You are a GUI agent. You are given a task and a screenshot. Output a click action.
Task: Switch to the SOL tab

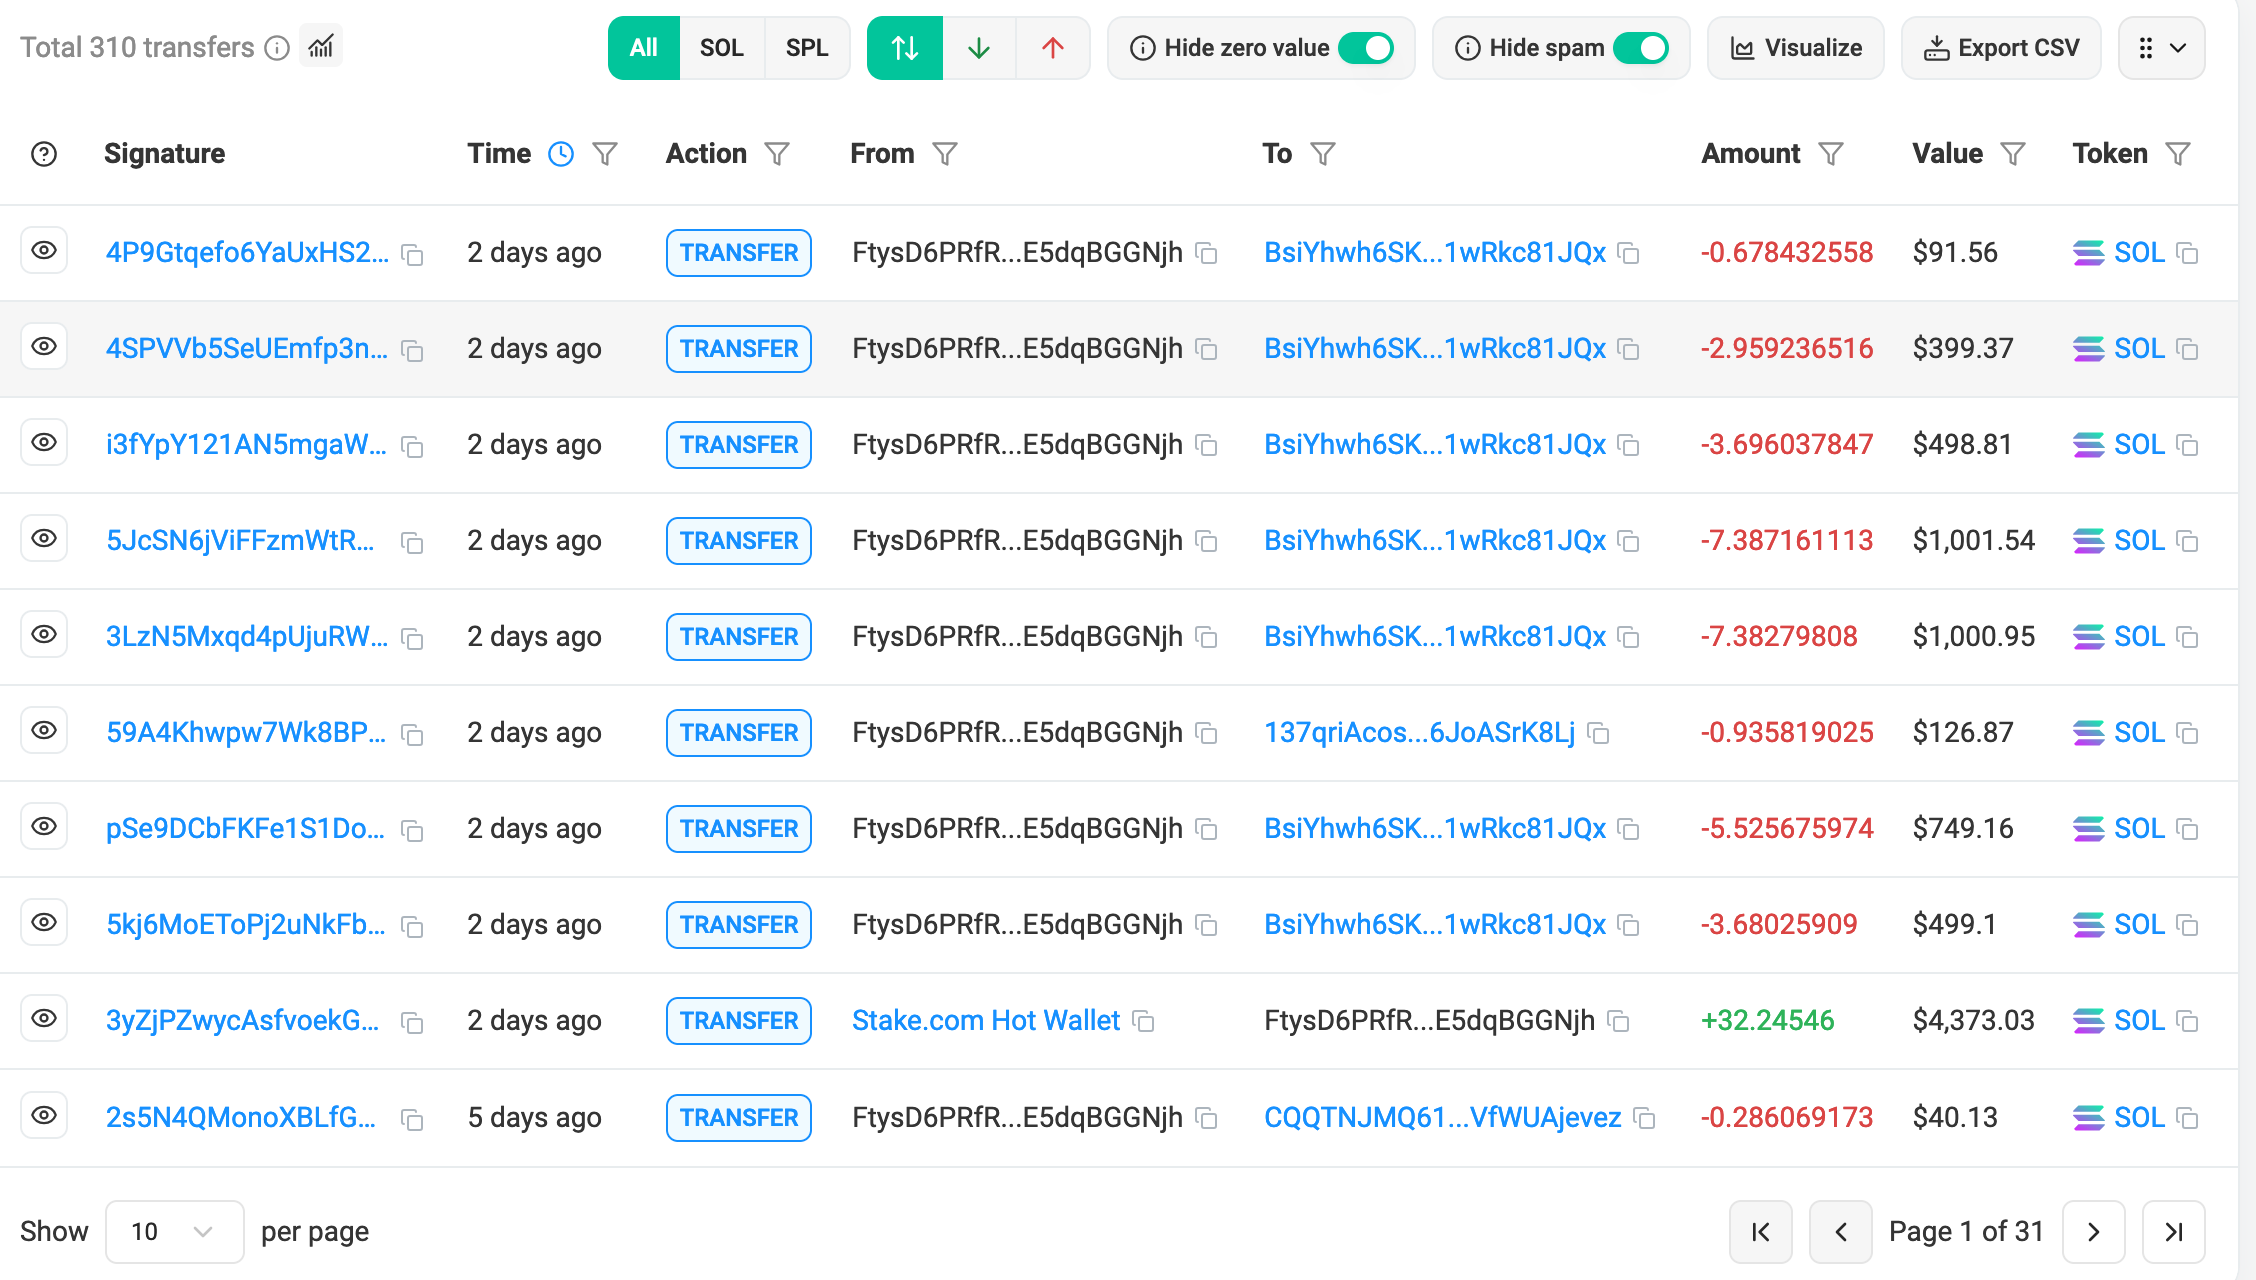click(x=721, y=48)
